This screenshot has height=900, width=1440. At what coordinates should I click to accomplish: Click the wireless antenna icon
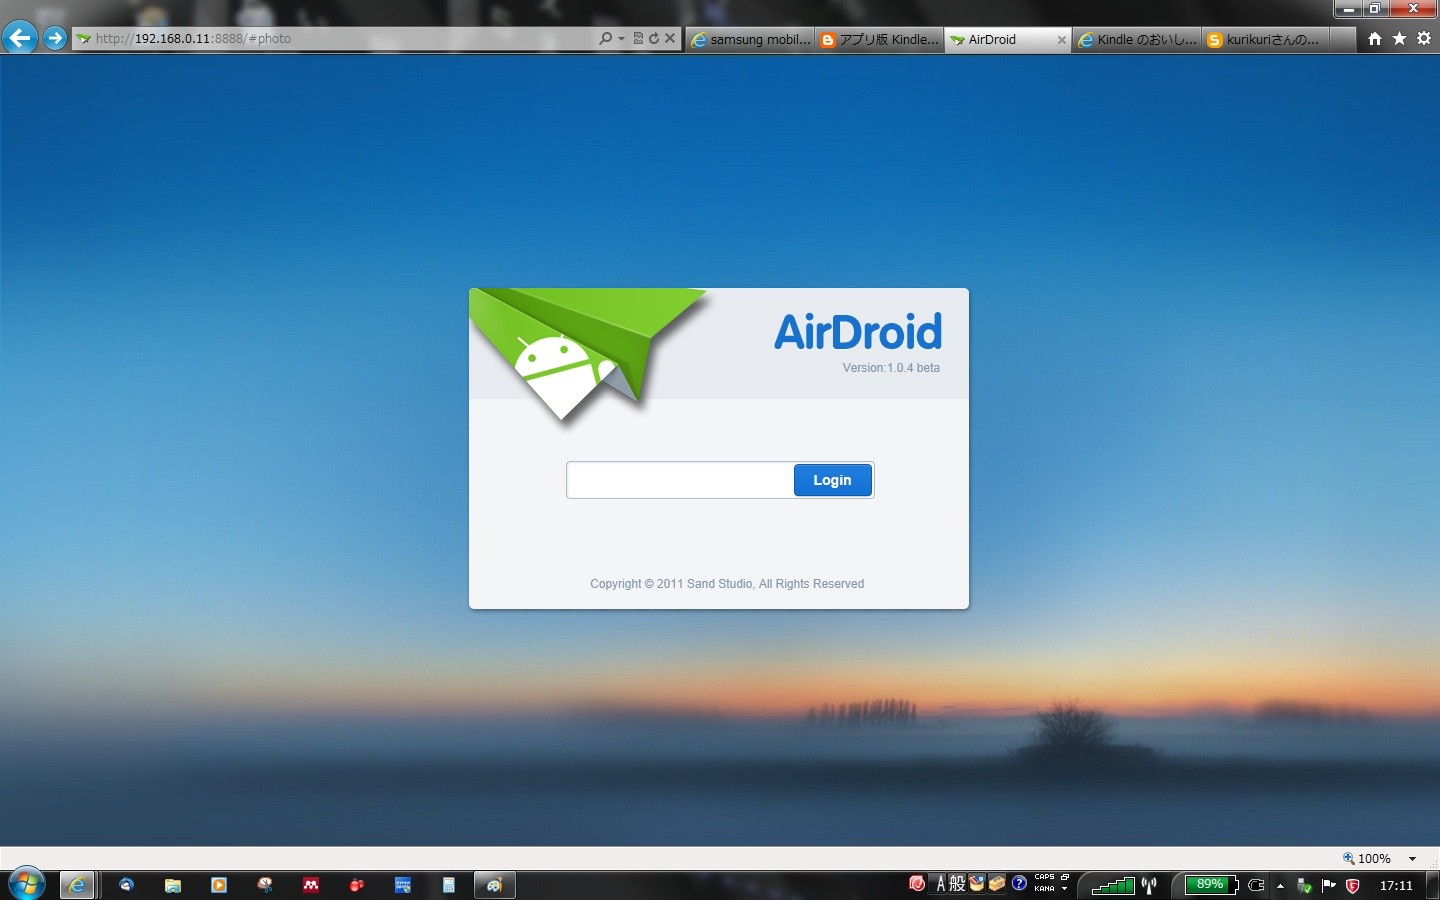[x=1149, y=885]
